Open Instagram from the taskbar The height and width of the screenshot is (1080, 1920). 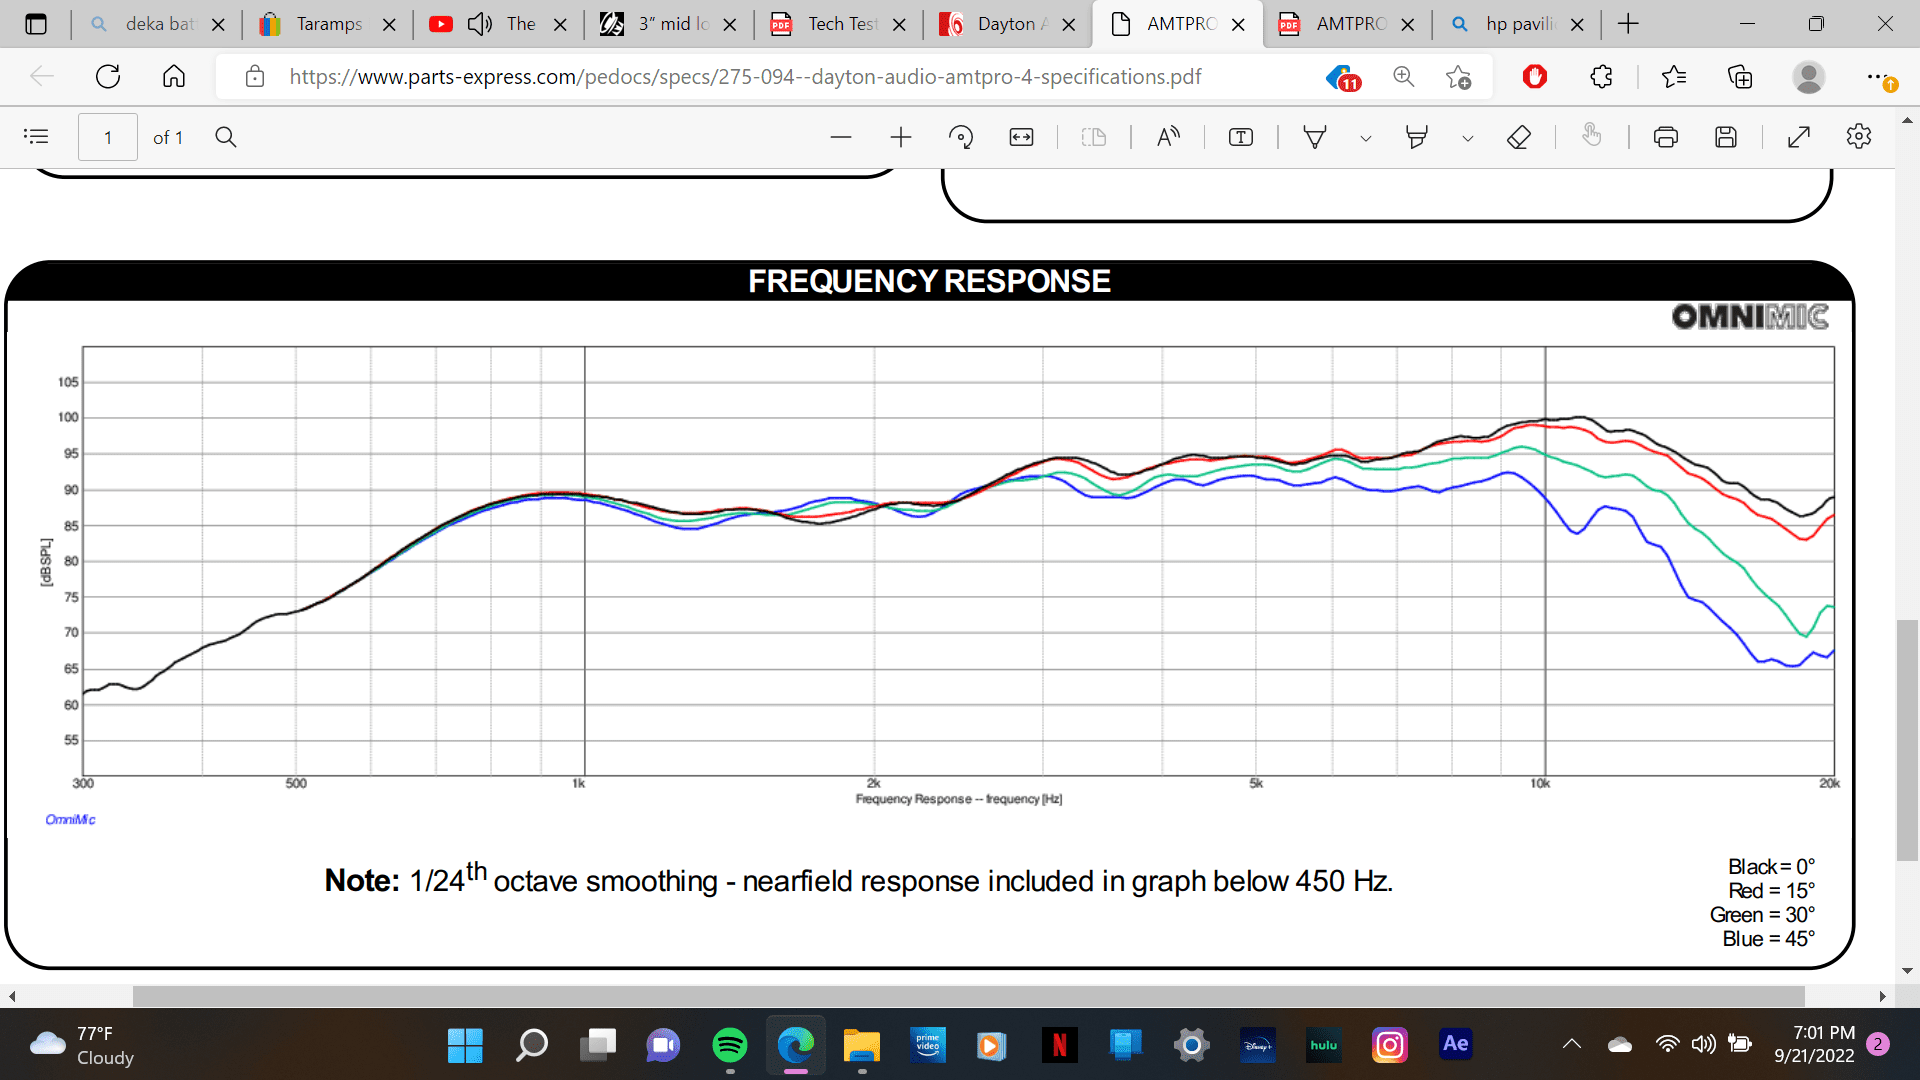tap(1390, 1045)
